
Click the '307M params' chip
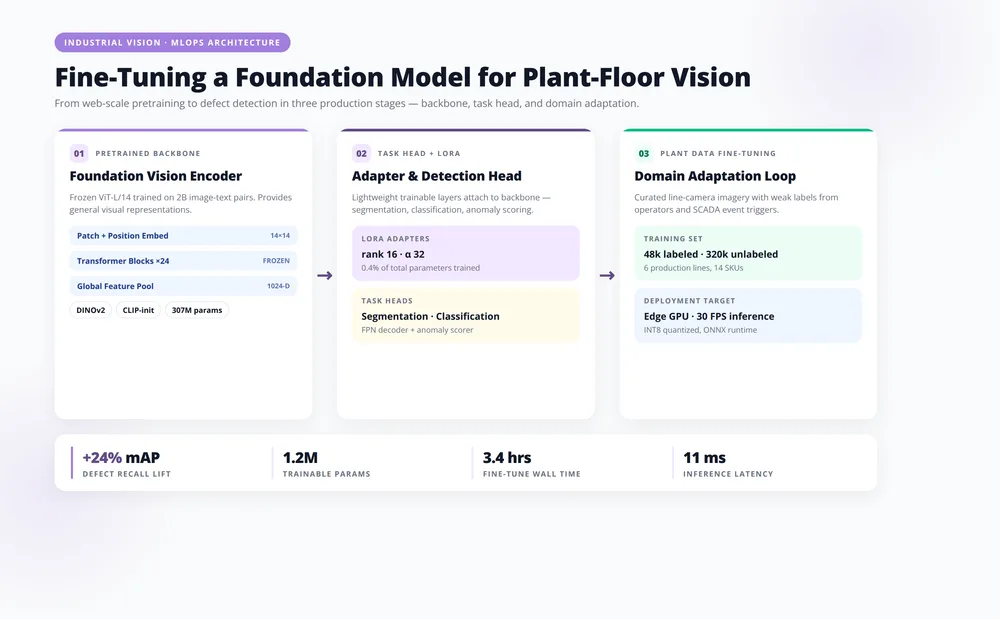click(197, 310)
